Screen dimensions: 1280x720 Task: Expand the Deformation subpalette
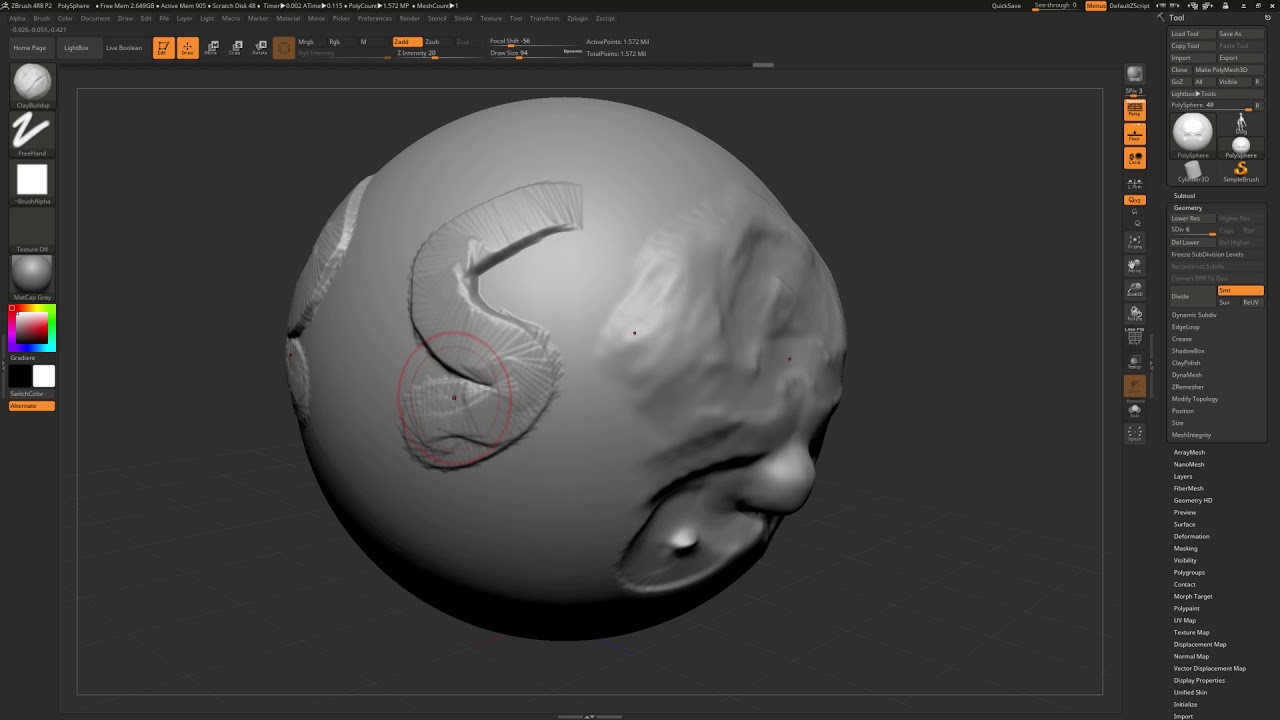(1191, 537)
